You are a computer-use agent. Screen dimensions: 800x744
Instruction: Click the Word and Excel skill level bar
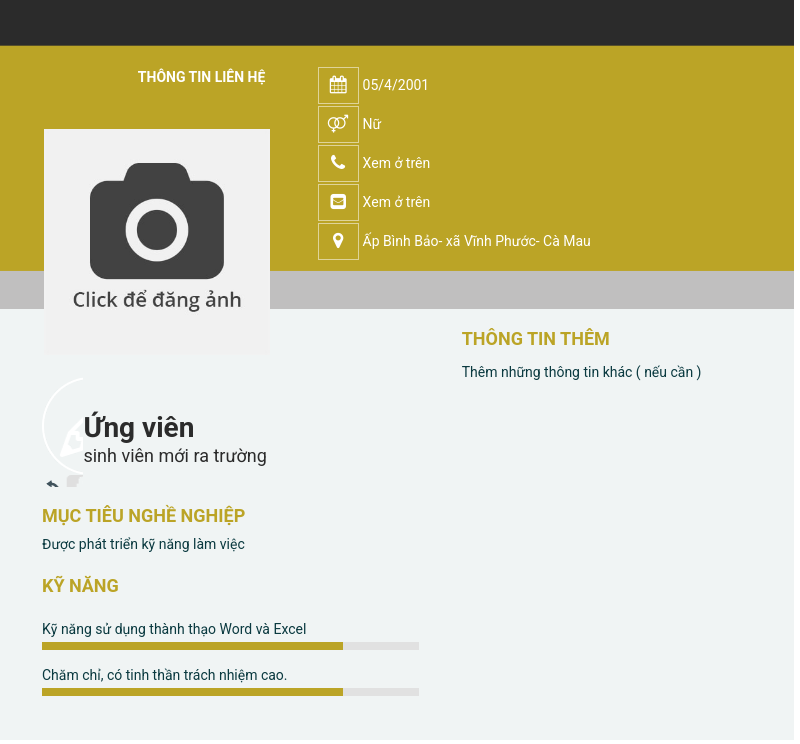(x=230, y=646)
